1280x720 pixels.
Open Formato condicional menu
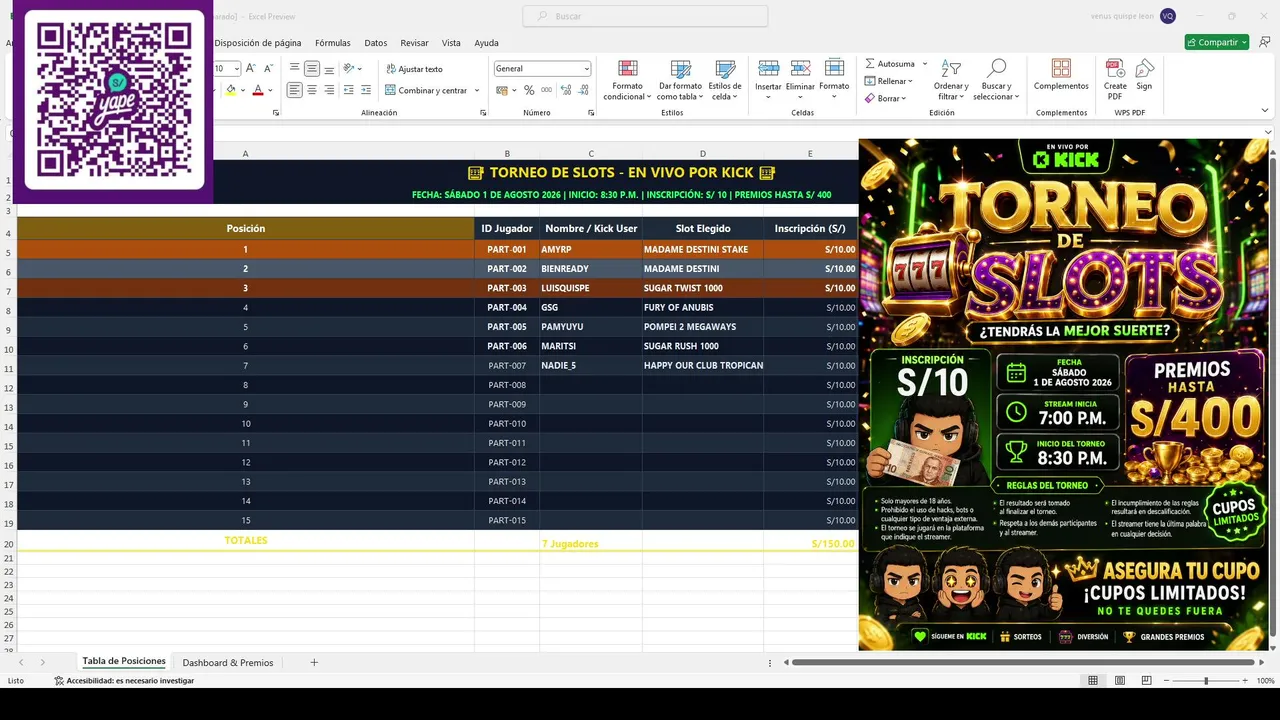coord(628,80)
